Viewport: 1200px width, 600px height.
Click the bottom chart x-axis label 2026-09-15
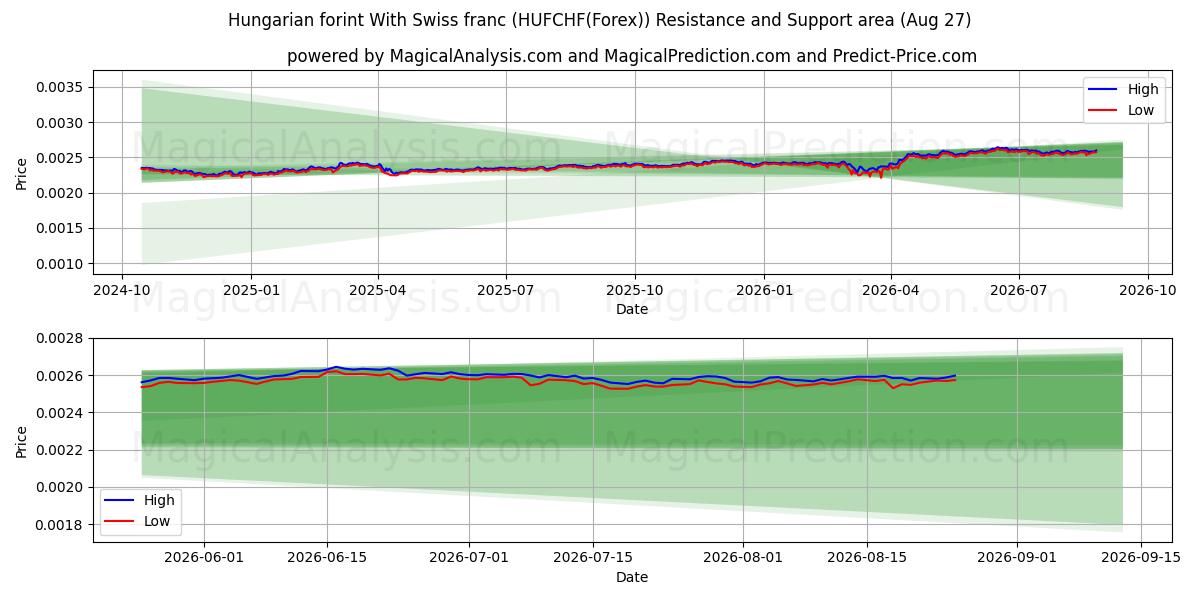click(1140, 558)
